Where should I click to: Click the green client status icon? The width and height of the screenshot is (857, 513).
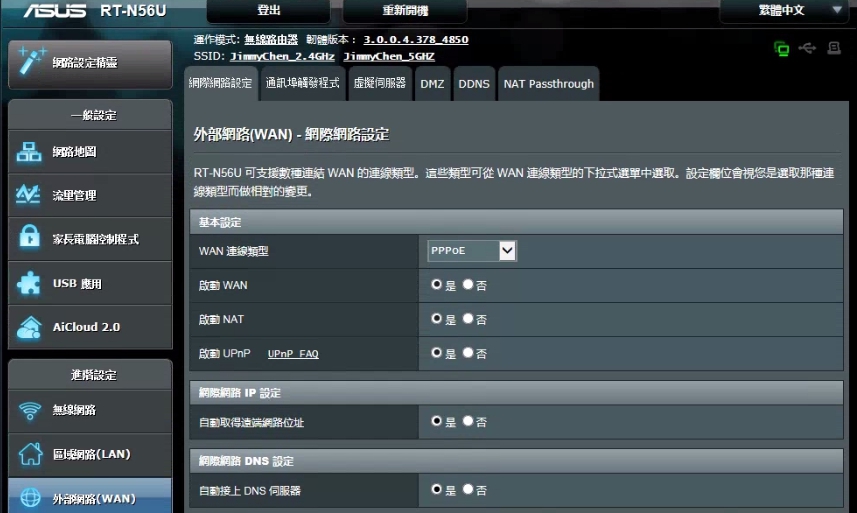782,49
